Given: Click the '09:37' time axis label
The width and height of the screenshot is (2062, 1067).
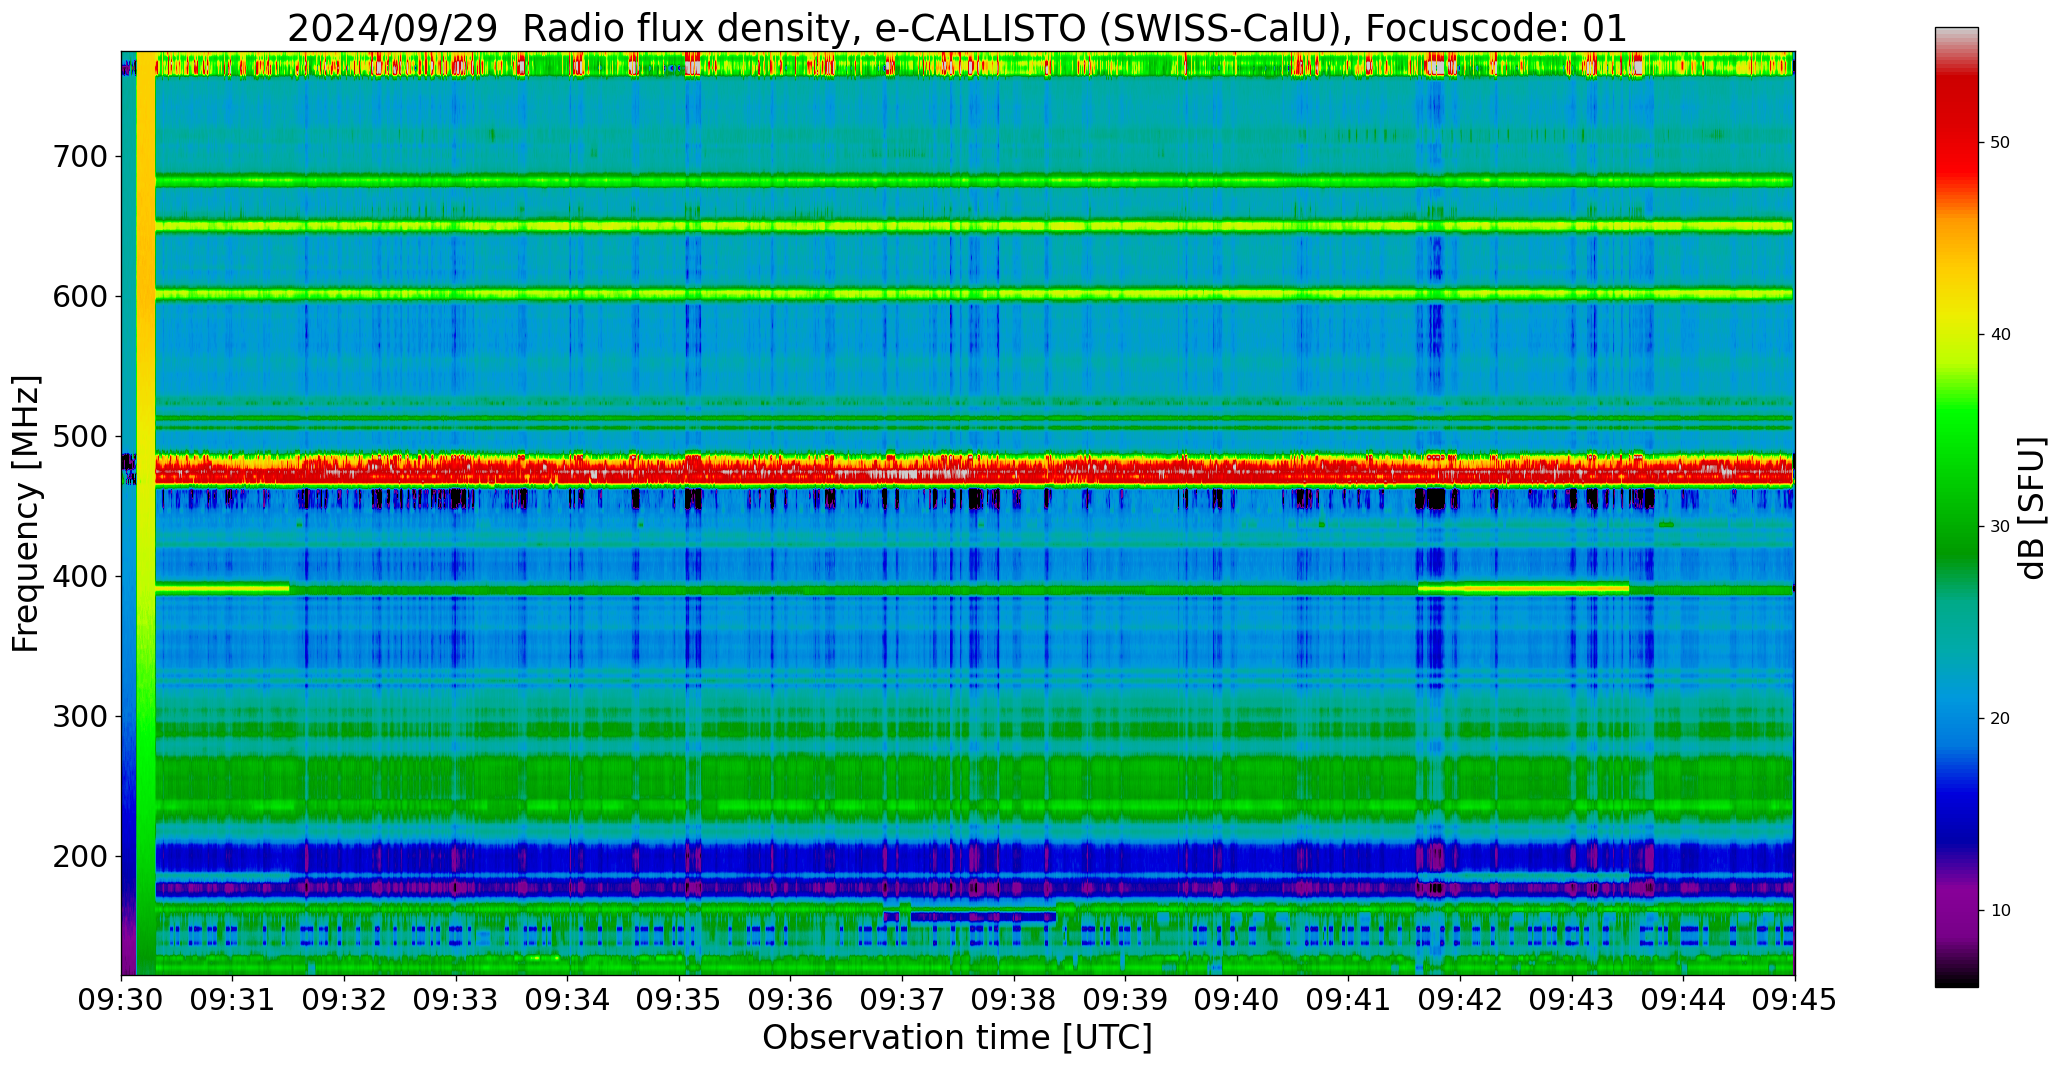Looking at the screenshot, I should coord(902,999).
